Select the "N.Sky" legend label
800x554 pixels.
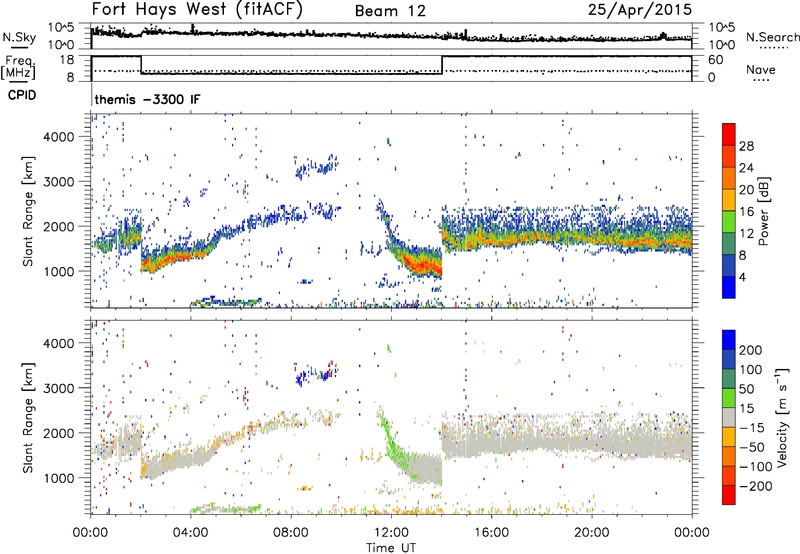[19, 37]
